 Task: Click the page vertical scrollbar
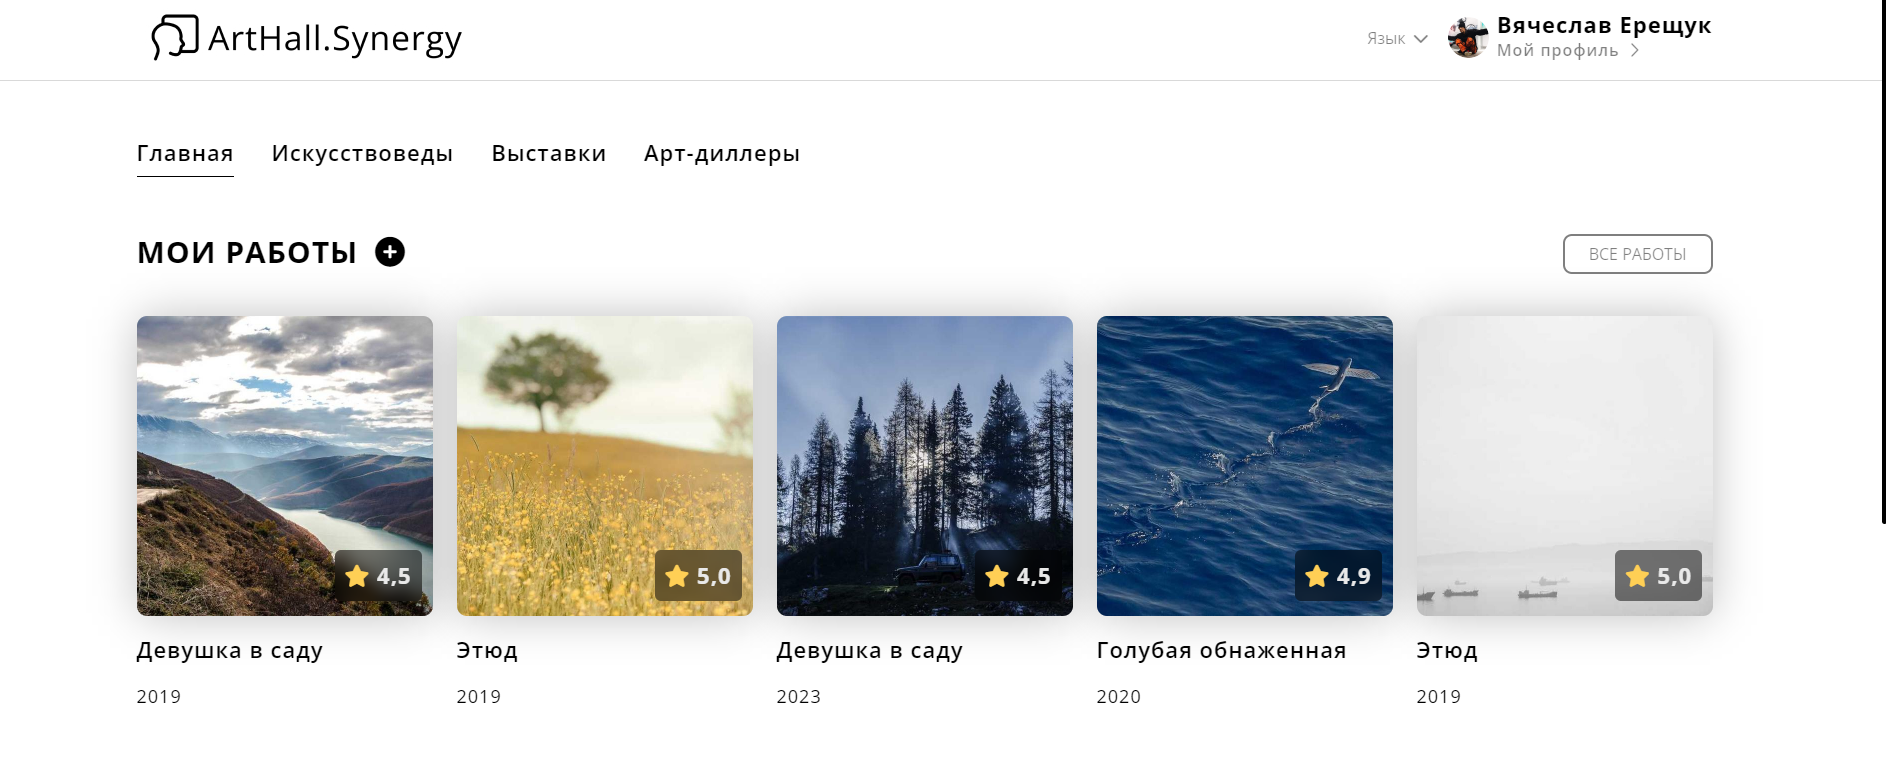click(1883, 260)
